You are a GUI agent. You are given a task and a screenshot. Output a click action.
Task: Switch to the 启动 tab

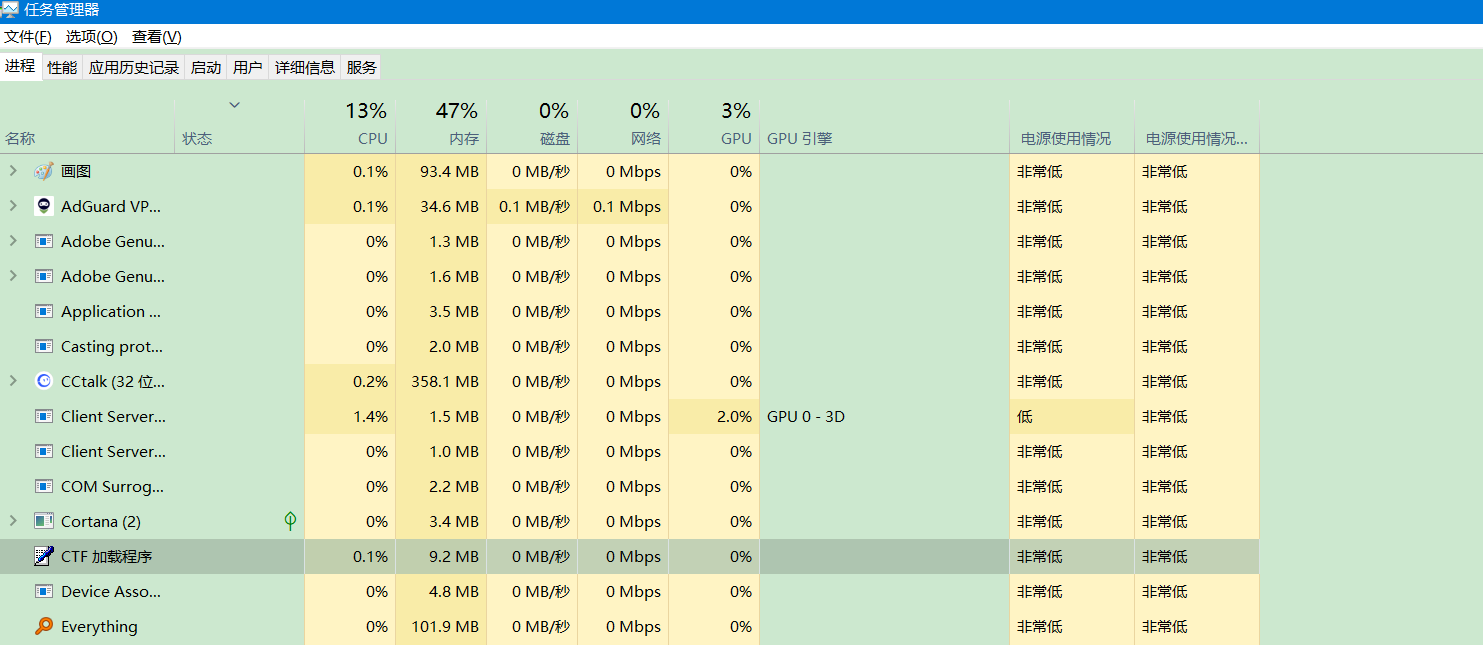pos(206,67)
